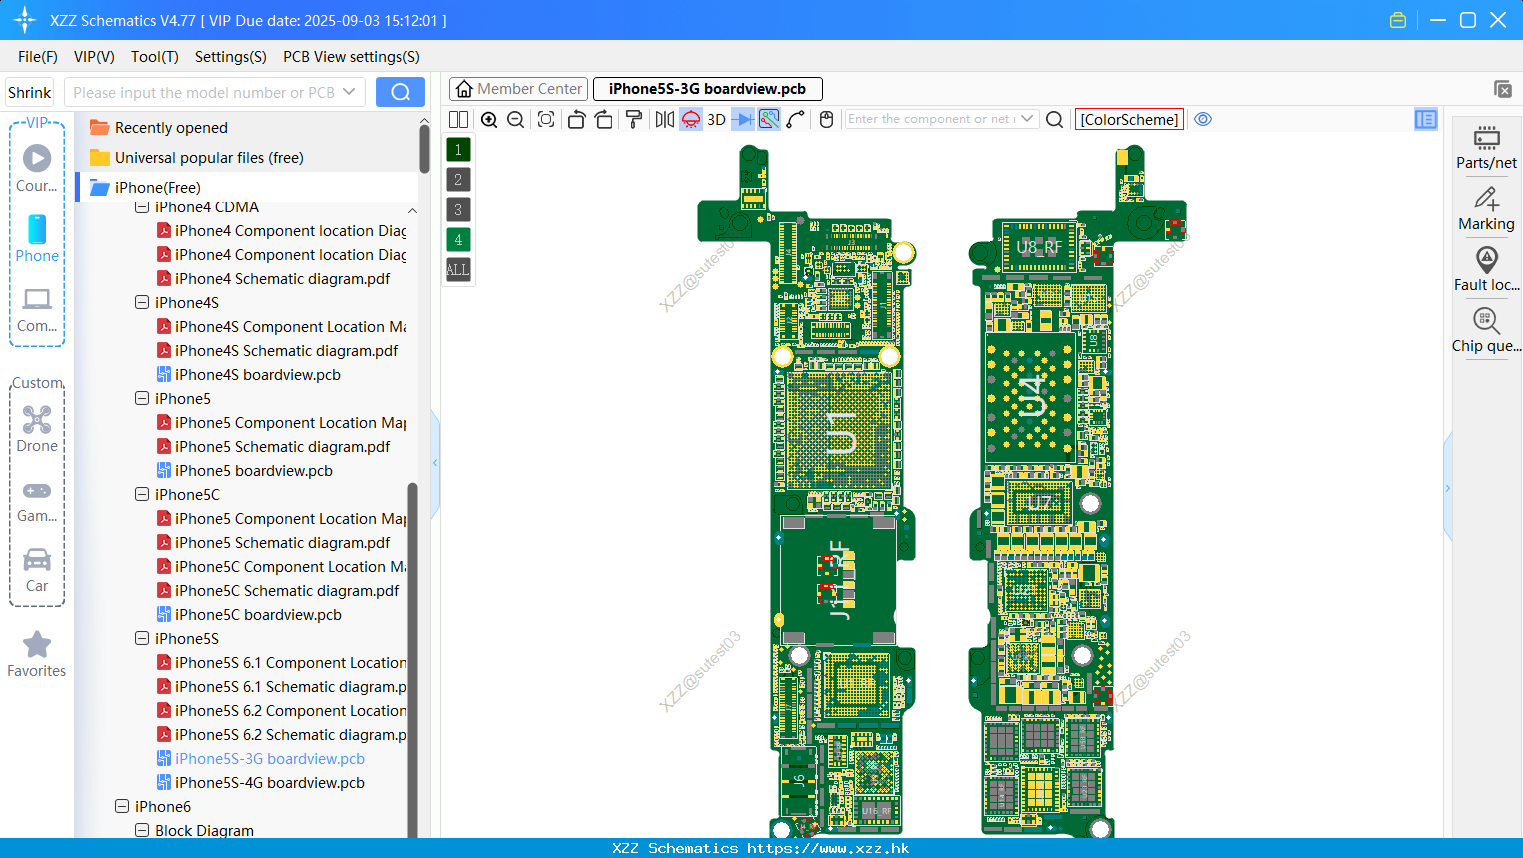The height and width of the screenshot is (858, 1523).
Task: Show layer 3 of the board
Action: pyautogui.click(x=458, y=210)
